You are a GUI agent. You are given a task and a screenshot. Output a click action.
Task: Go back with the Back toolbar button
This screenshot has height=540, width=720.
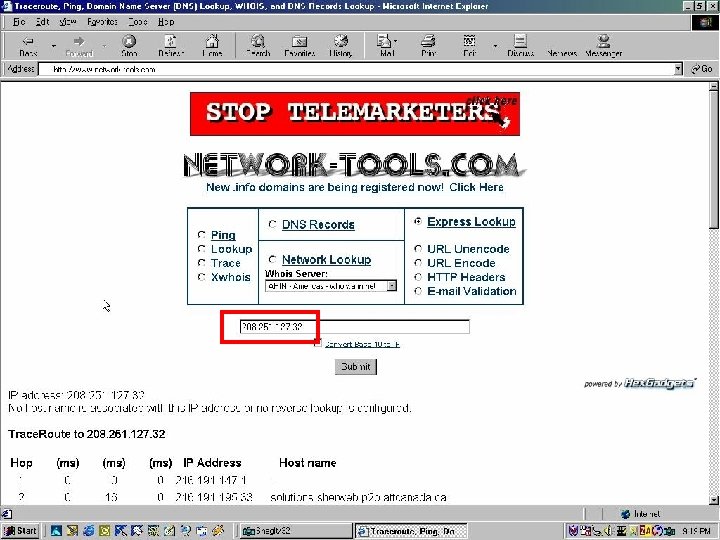point(28,46)
